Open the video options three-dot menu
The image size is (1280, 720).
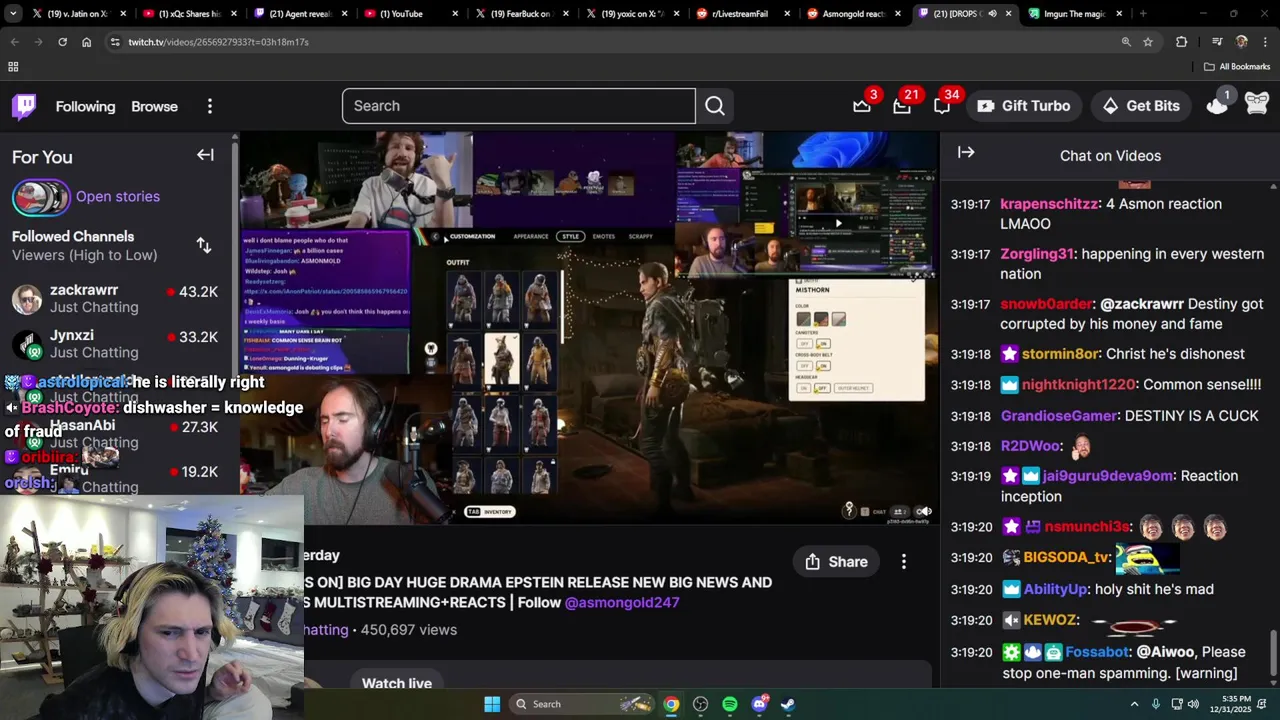tap(904, 562)
